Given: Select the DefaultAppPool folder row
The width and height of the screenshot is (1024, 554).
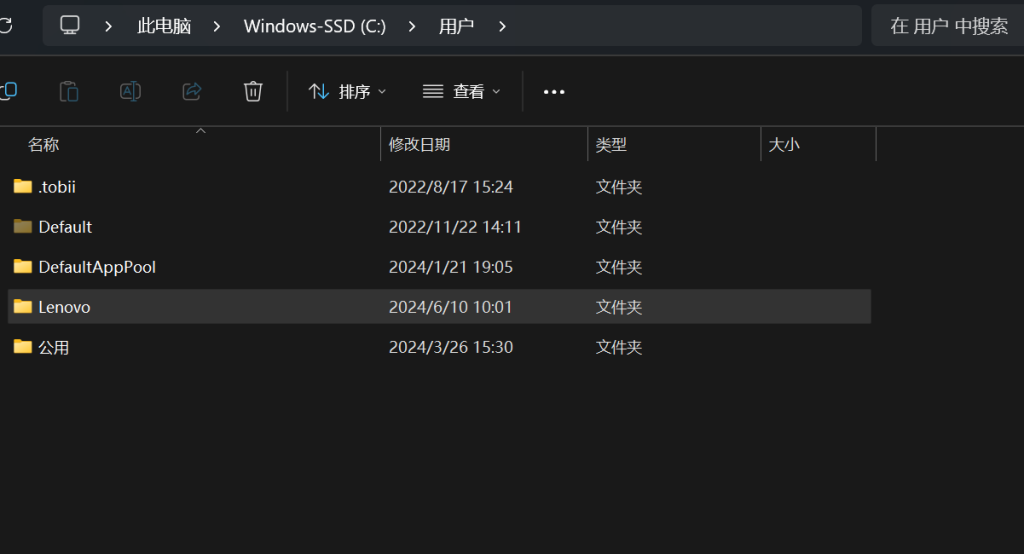Looking at the screenshot, I should (x=97, y=267).
